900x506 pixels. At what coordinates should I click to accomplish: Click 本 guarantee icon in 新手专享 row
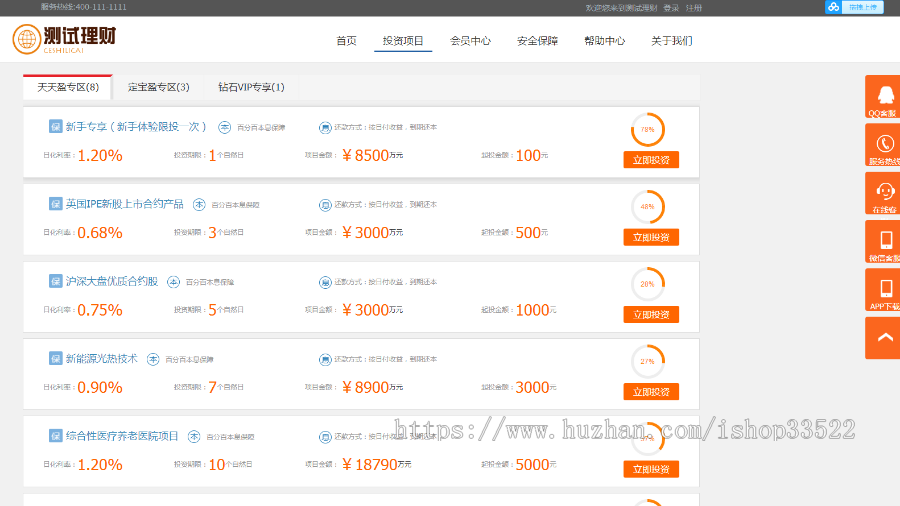click(x=224, y=127)
